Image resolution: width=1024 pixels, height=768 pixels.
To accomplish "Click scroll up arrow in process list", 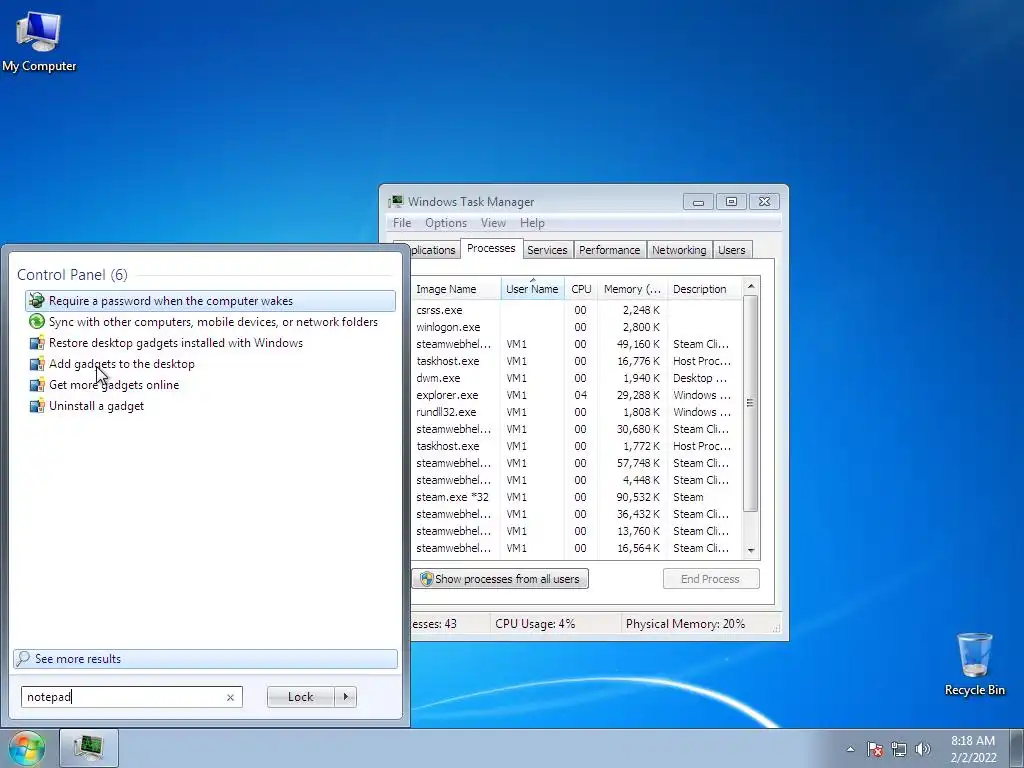I will coord(750,287).
